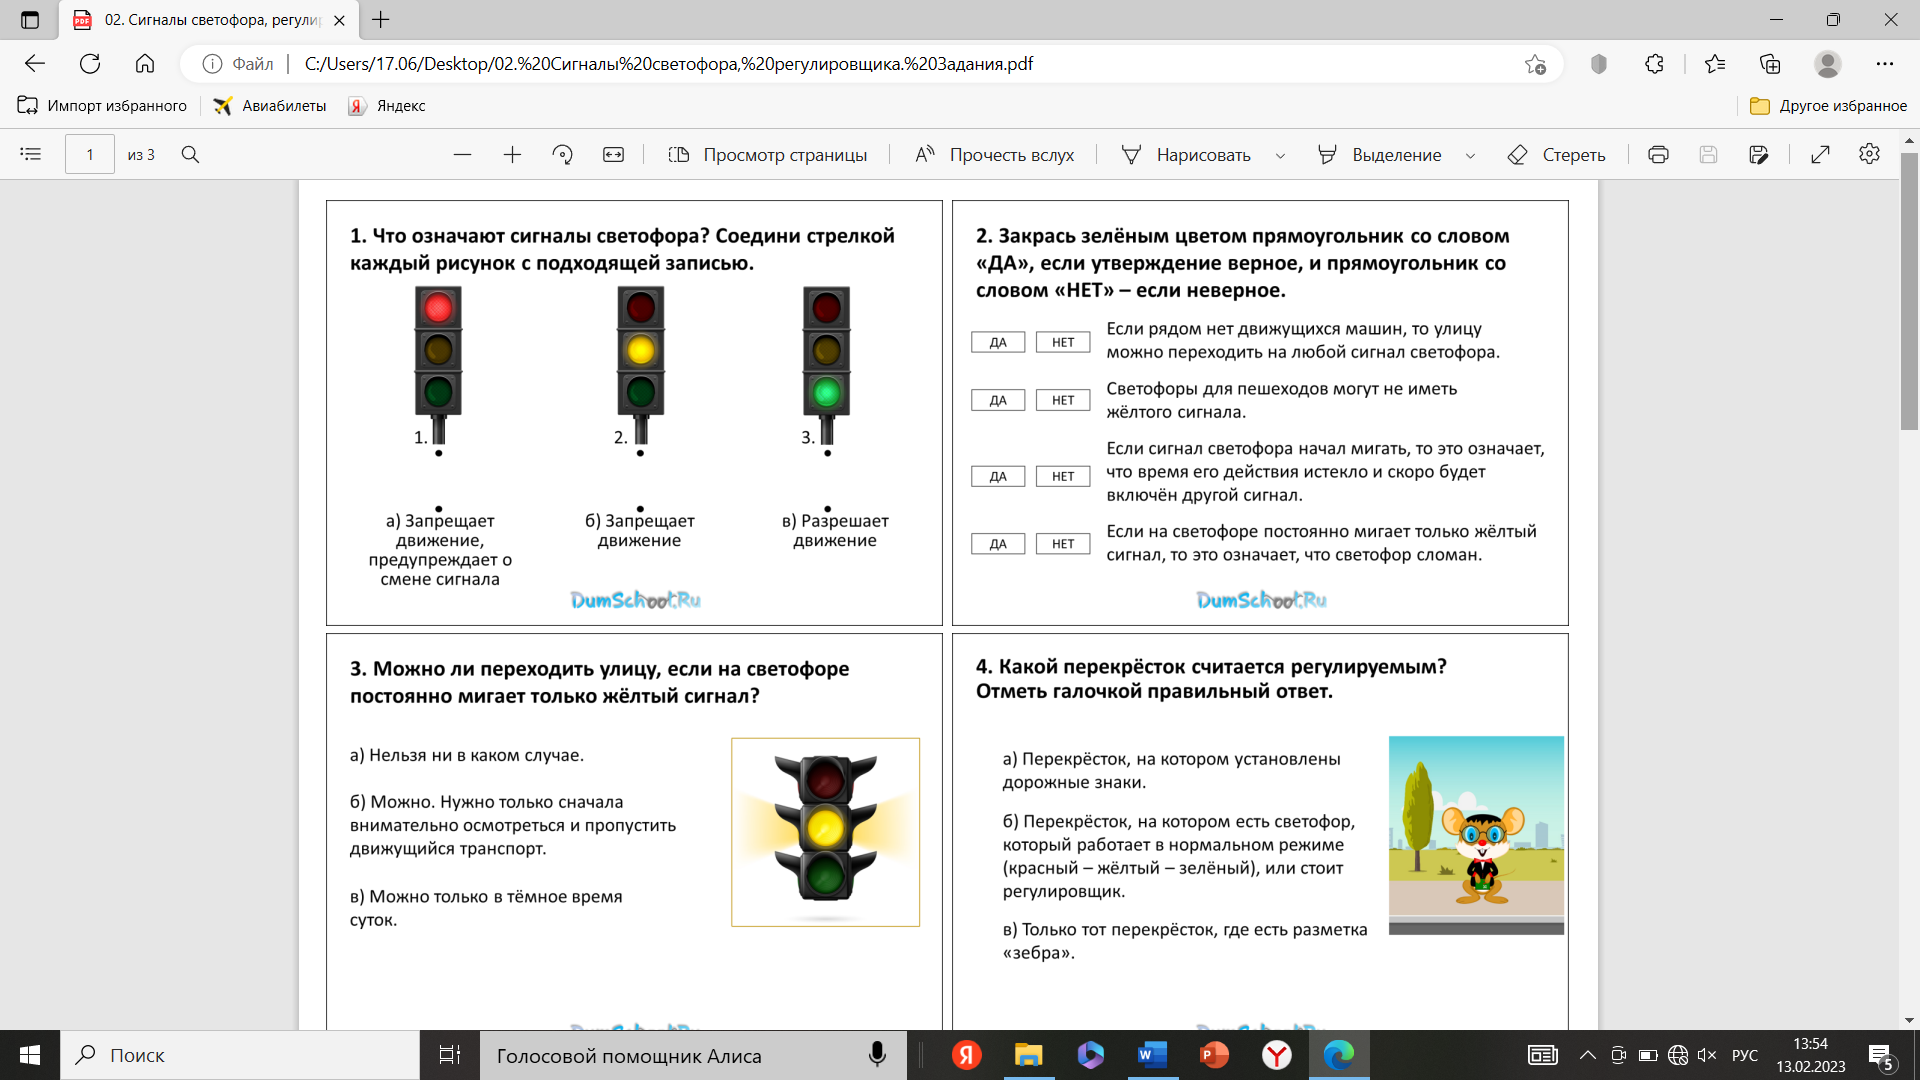Open the Collections icon
The image size is (1920, 1080).
pyautogui.click(x=1770, y=64)
